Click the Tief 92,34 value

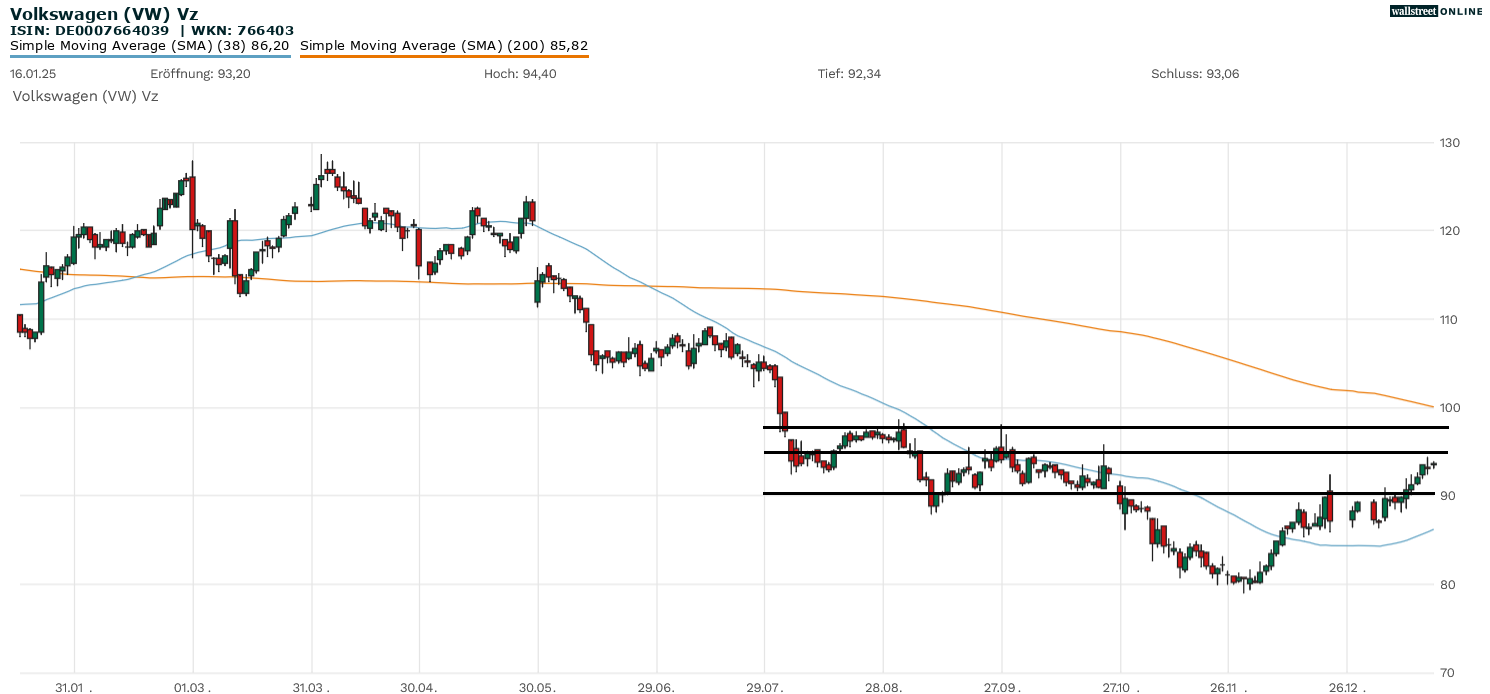point(849,74)
